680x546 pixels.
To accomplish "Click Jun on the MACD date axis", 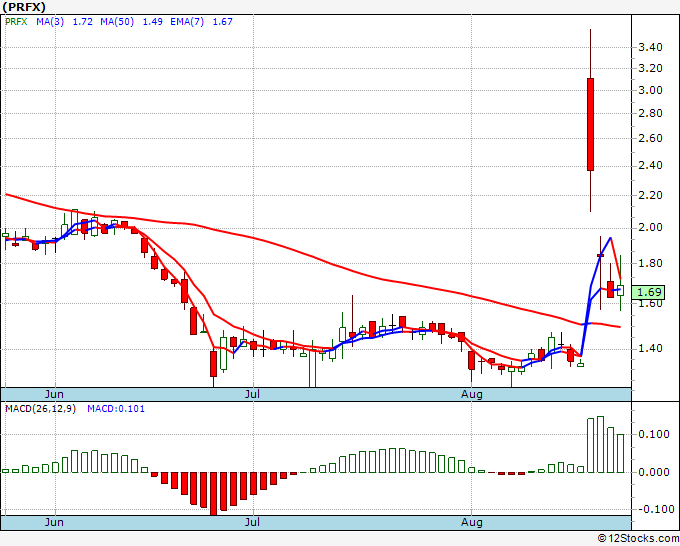I will (x=54, y=522).
